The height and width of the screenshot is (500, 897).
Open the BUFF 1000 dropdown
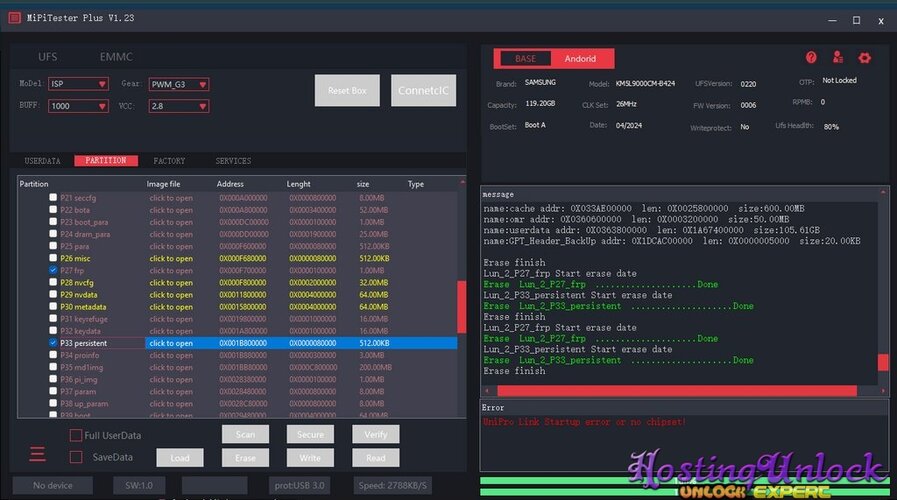click(78, 106)
